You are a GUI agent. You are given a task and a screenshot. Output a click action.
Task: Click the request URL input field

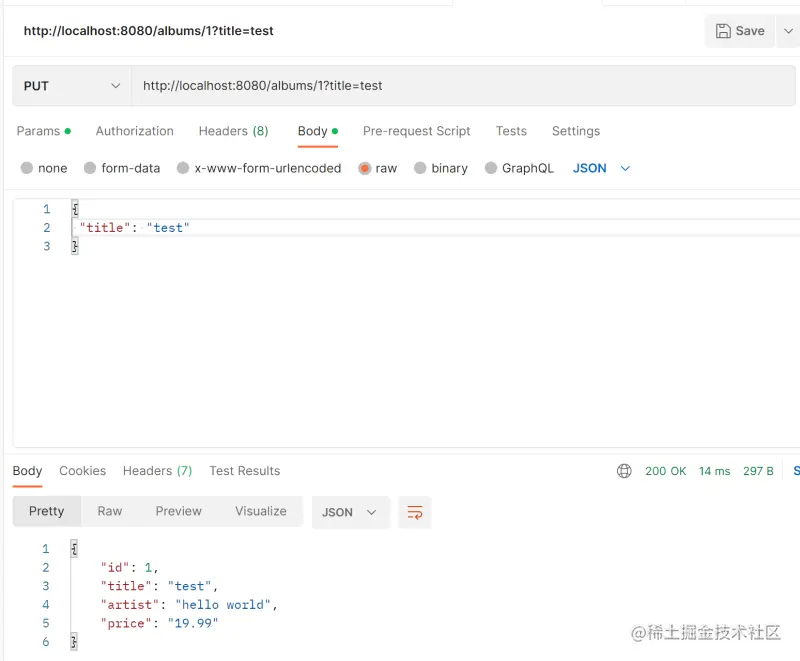(x=463, y=86)
